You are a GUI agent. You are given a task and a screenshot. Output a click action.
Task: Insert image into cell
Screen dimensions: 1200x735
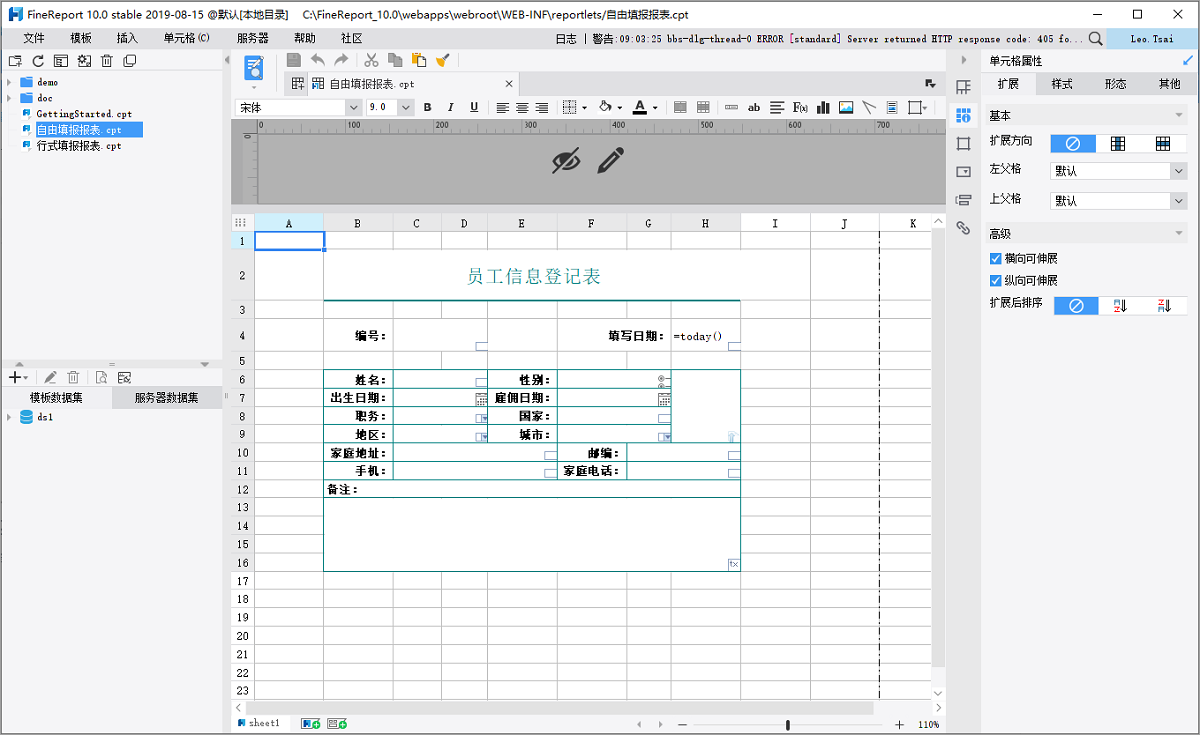pyautogui.click(x=846, y=107)
